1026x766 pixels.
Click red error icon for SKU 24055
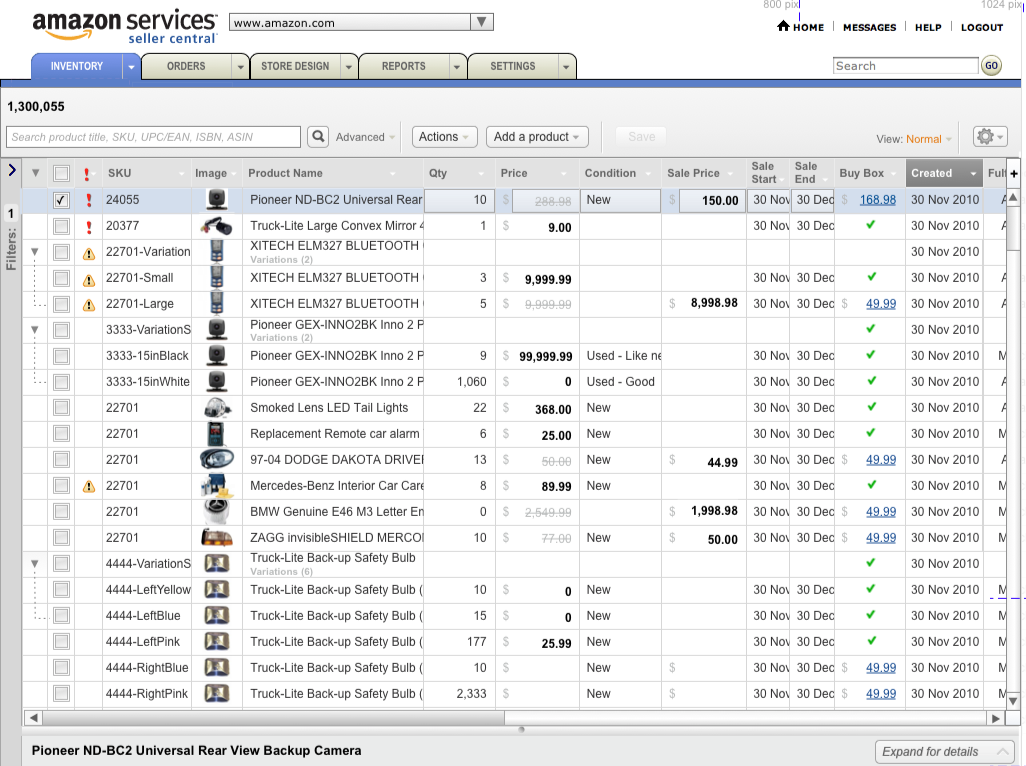coord(89,200)
